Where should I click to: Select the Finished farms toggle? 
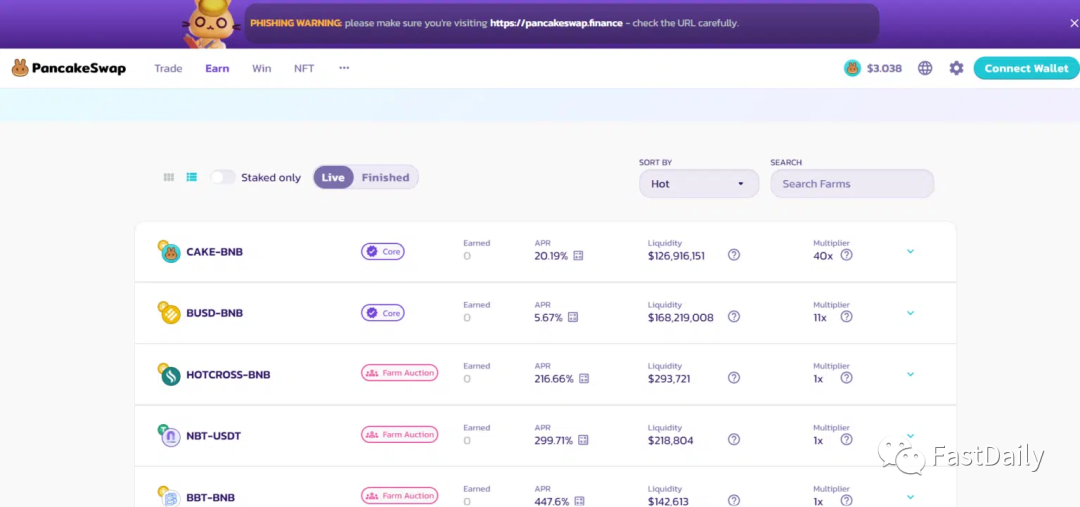[386, 177]
